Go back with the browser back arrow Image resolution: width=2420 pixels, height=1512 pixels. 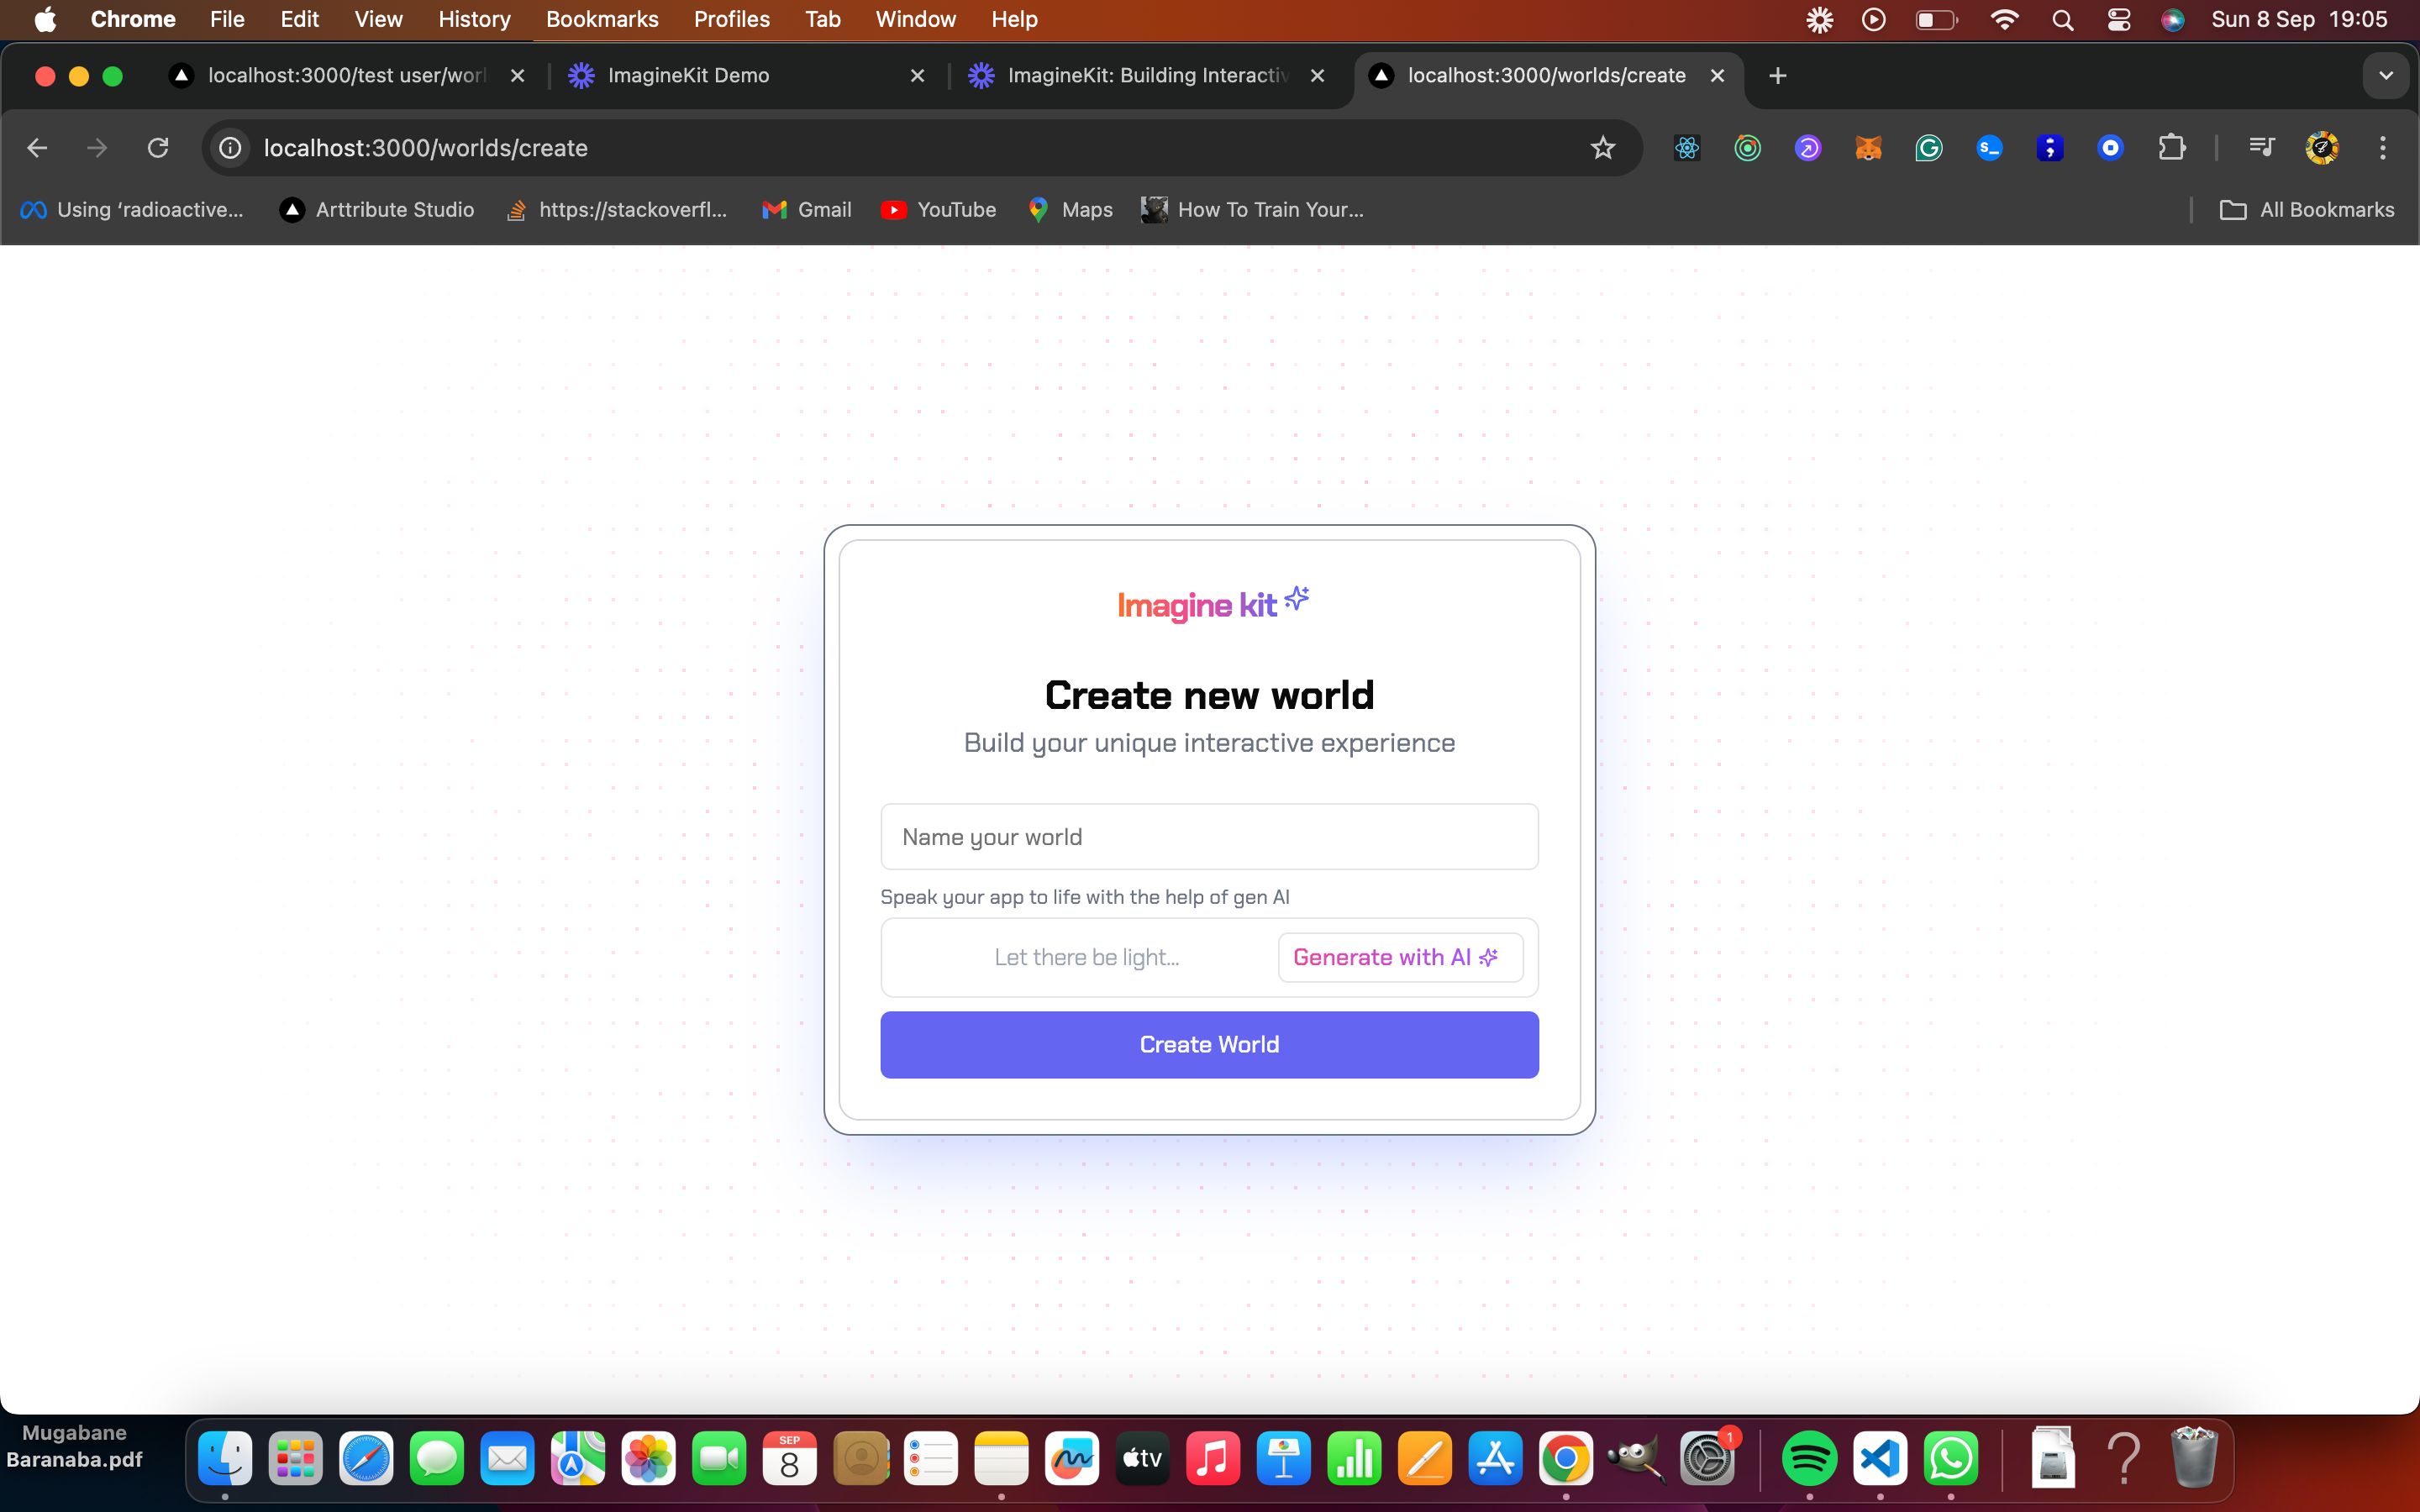coord(37,148)
